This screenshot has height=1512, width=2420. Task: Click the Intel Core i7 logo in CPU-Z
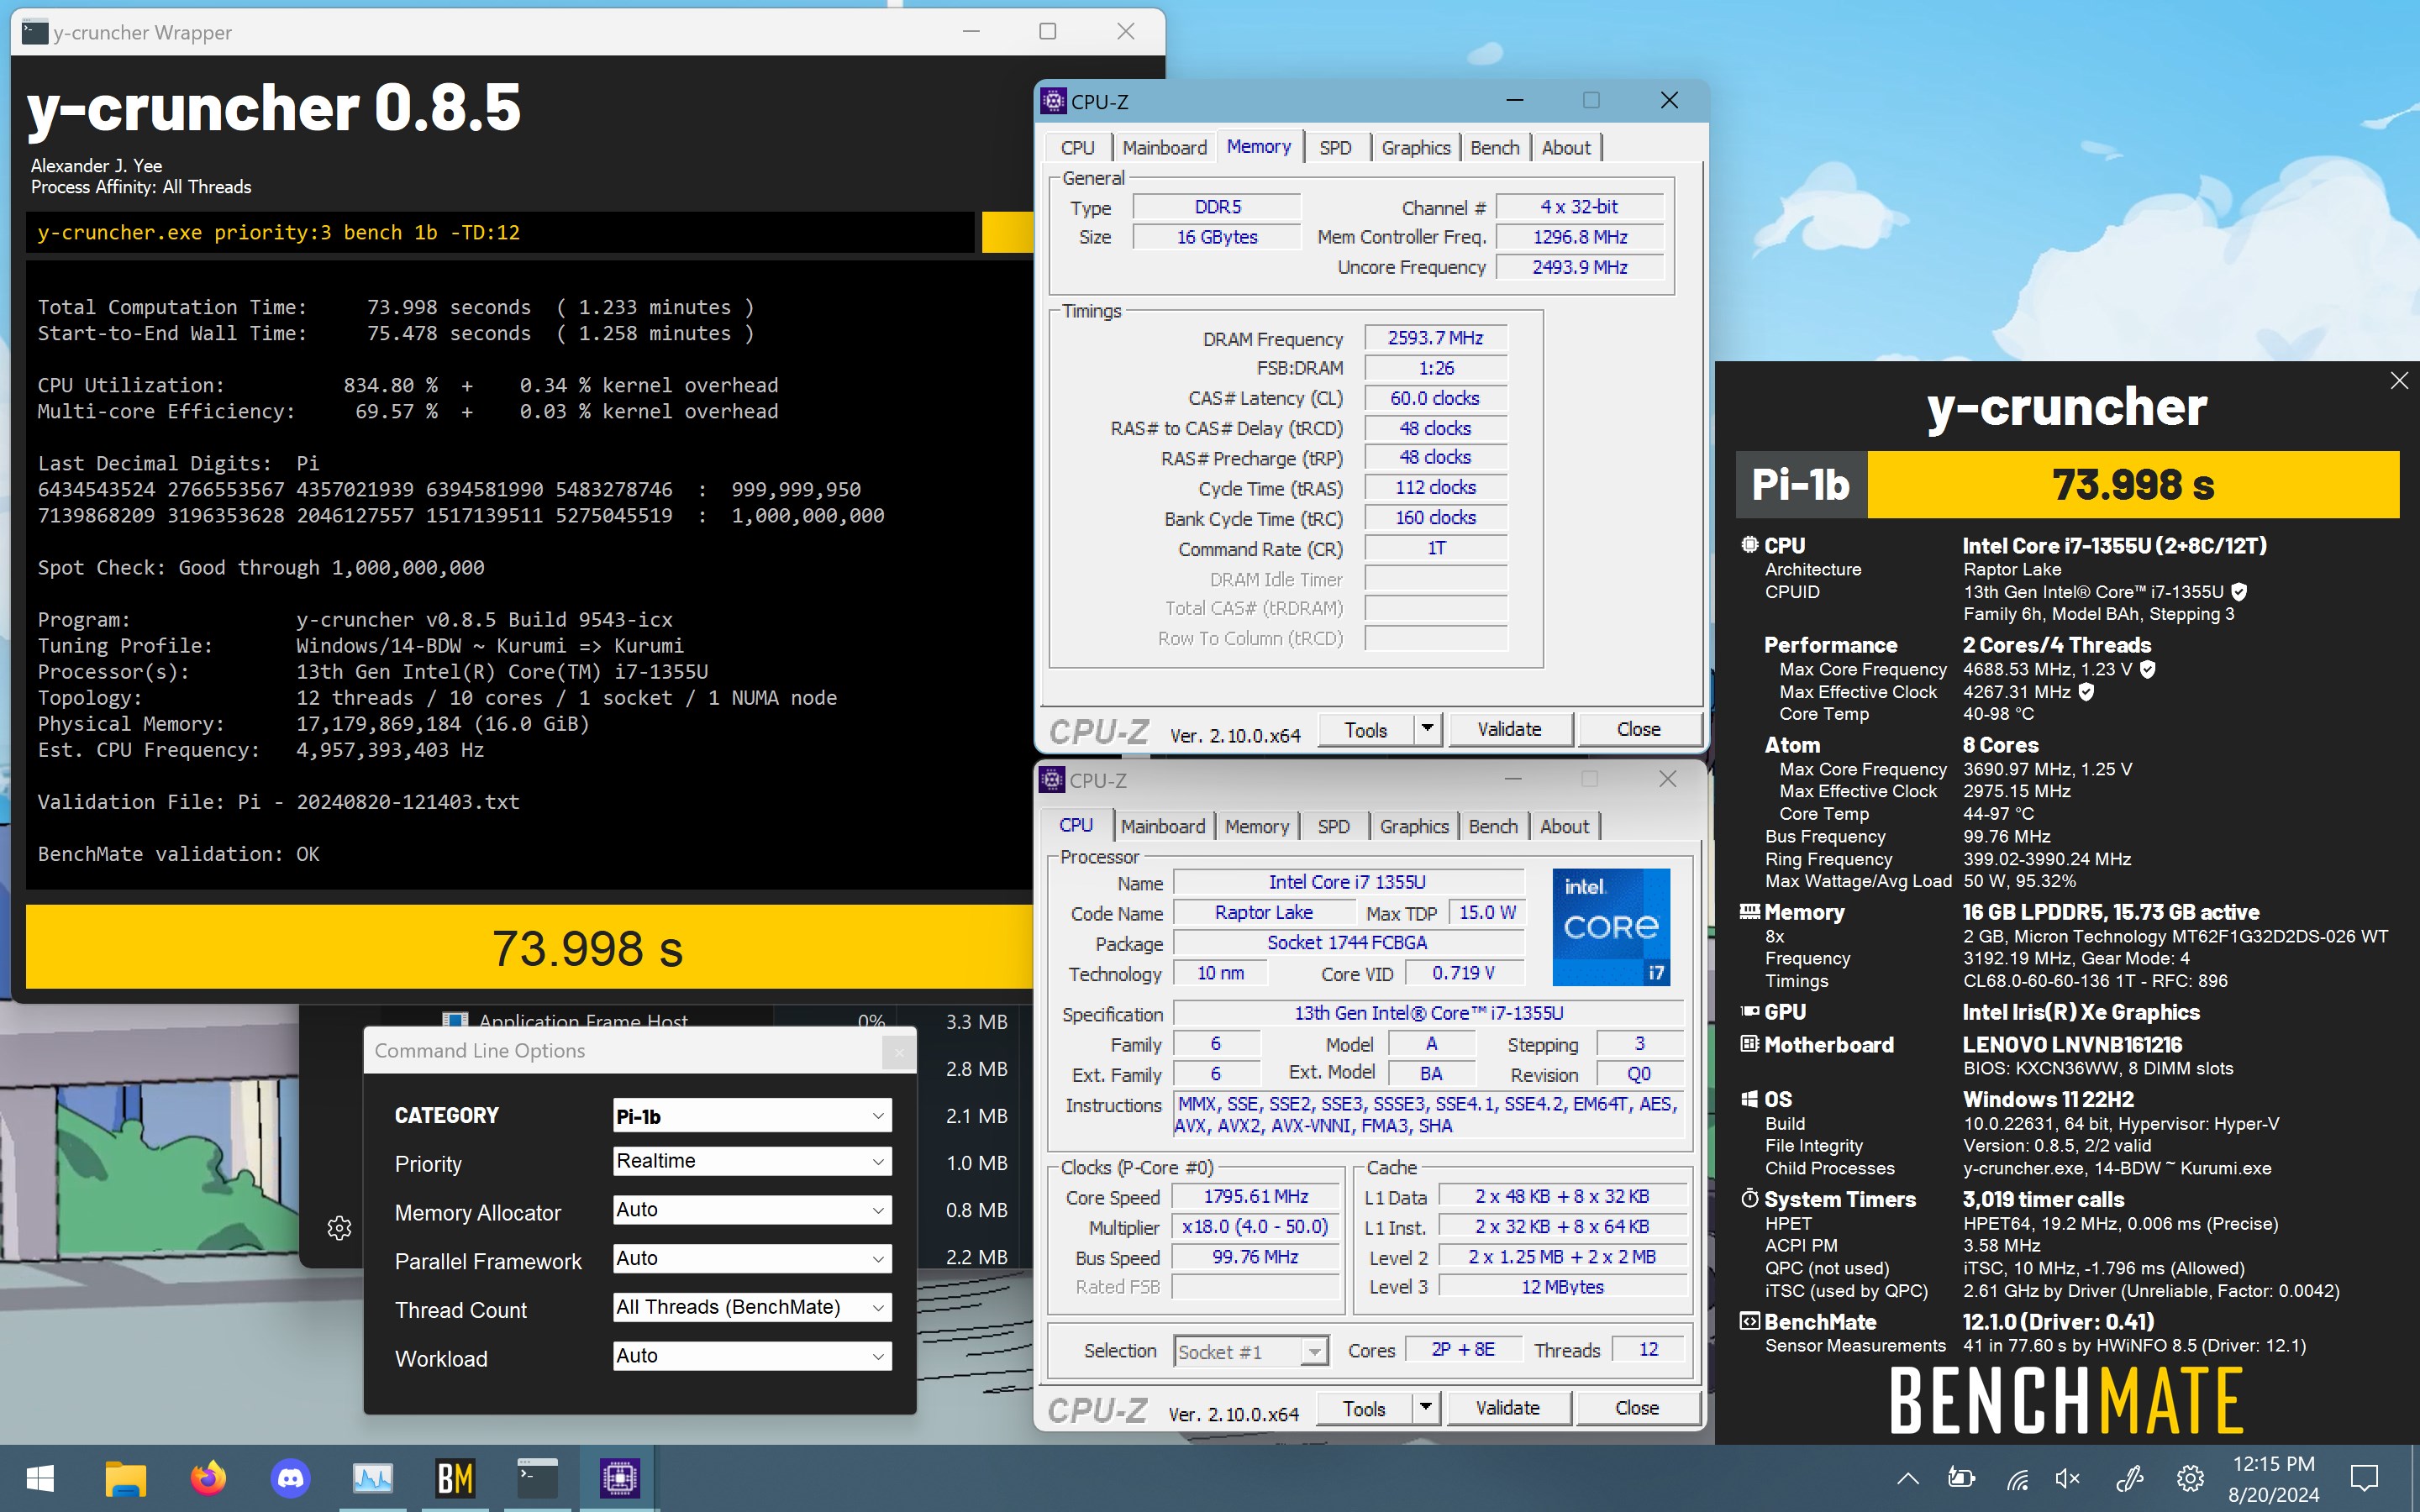(x=1610, y=927)
